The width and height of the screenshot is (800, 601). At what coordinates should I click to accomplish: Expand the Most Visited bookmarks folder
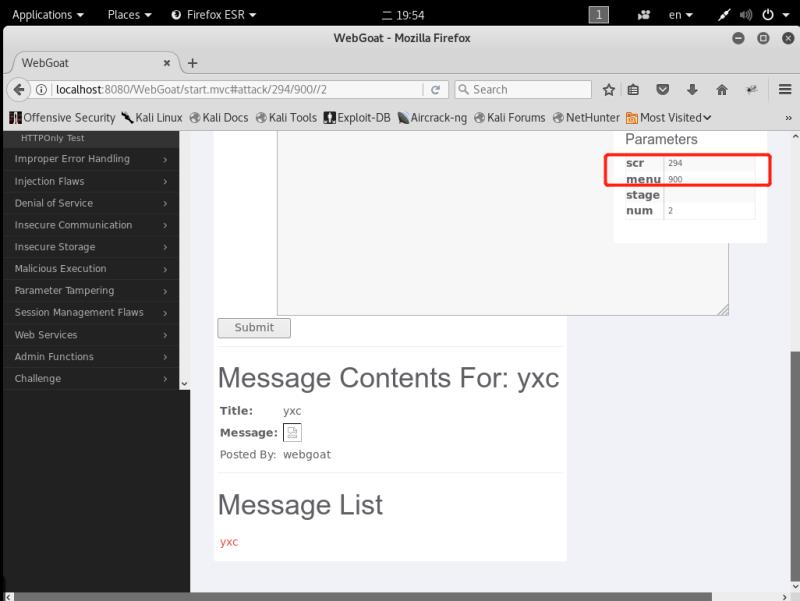coord(668,118)
